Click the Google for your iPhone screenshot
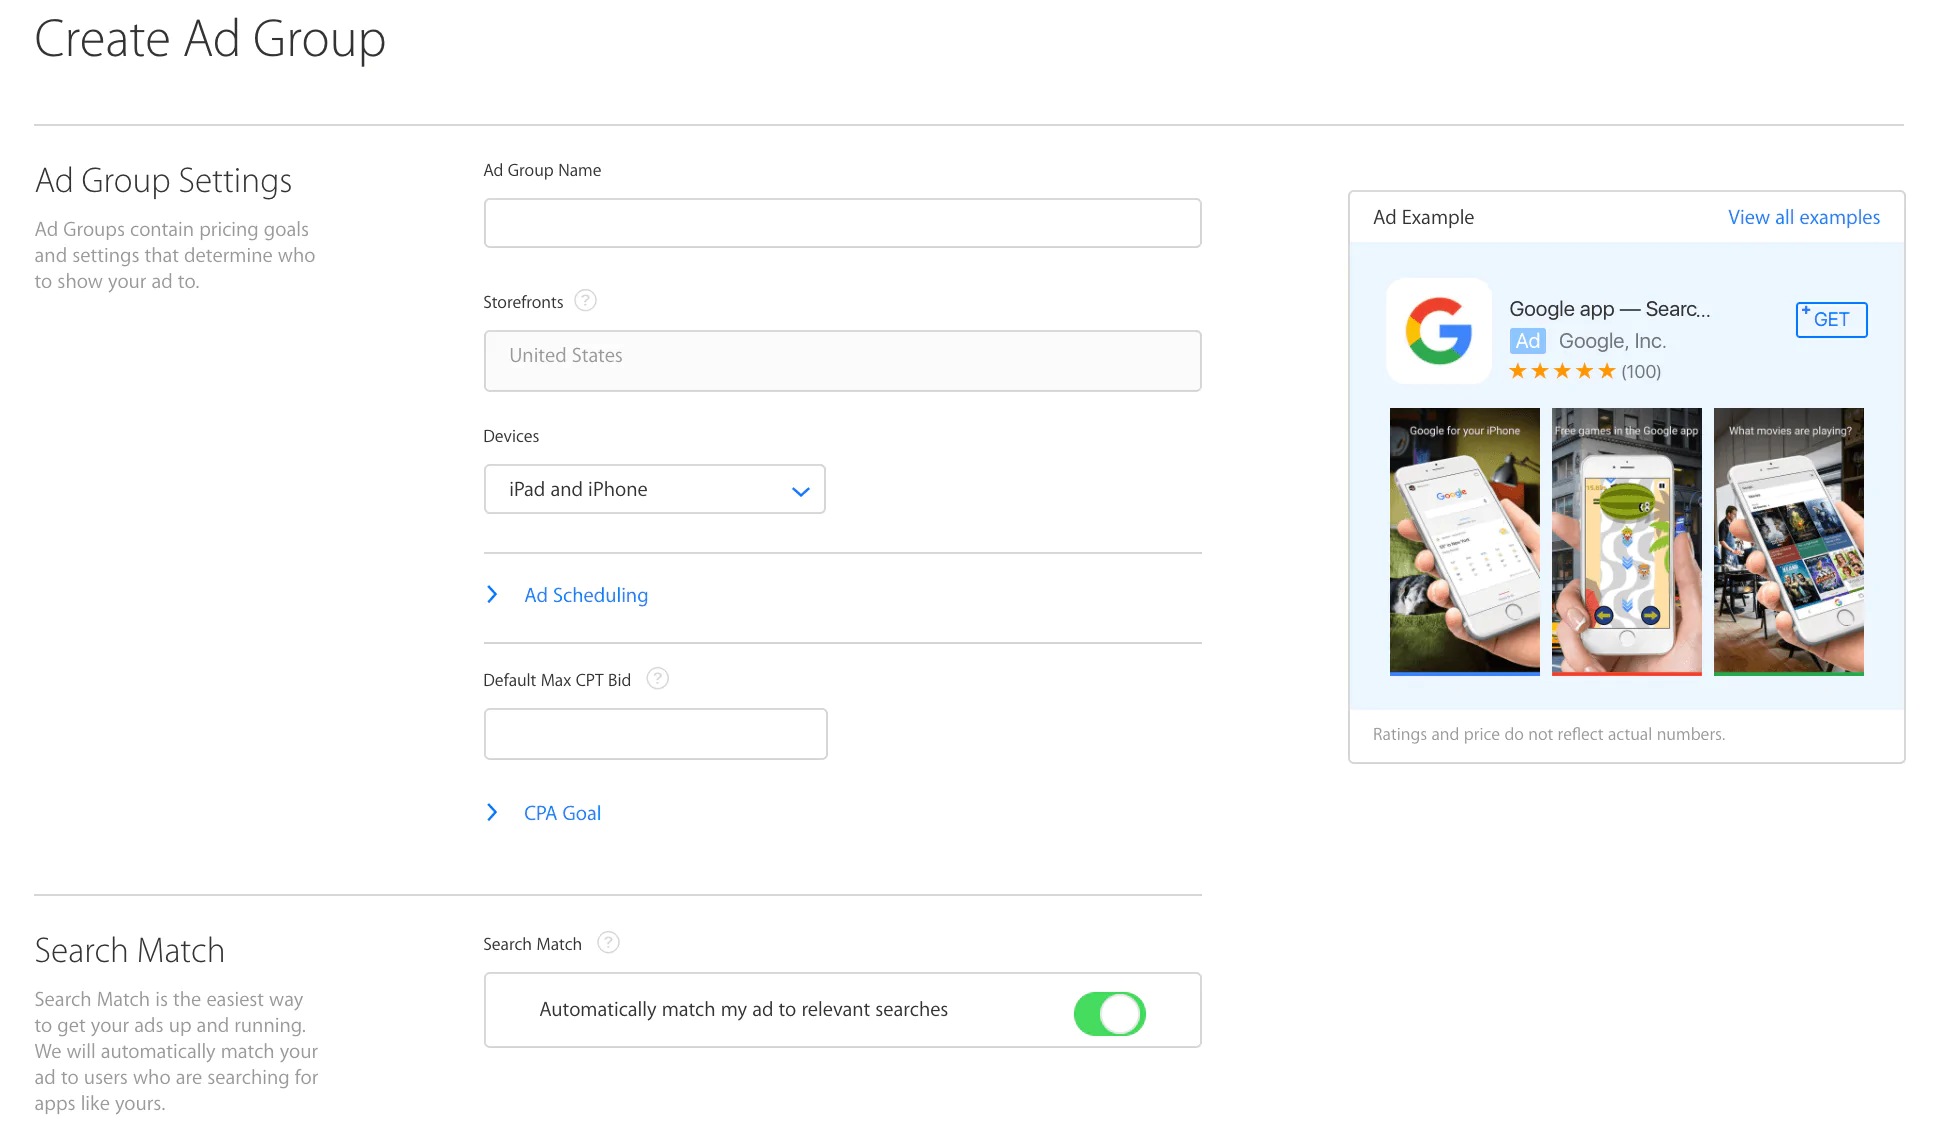1950x1142 pixels. pyautogui.click(x=1464, y=541)
